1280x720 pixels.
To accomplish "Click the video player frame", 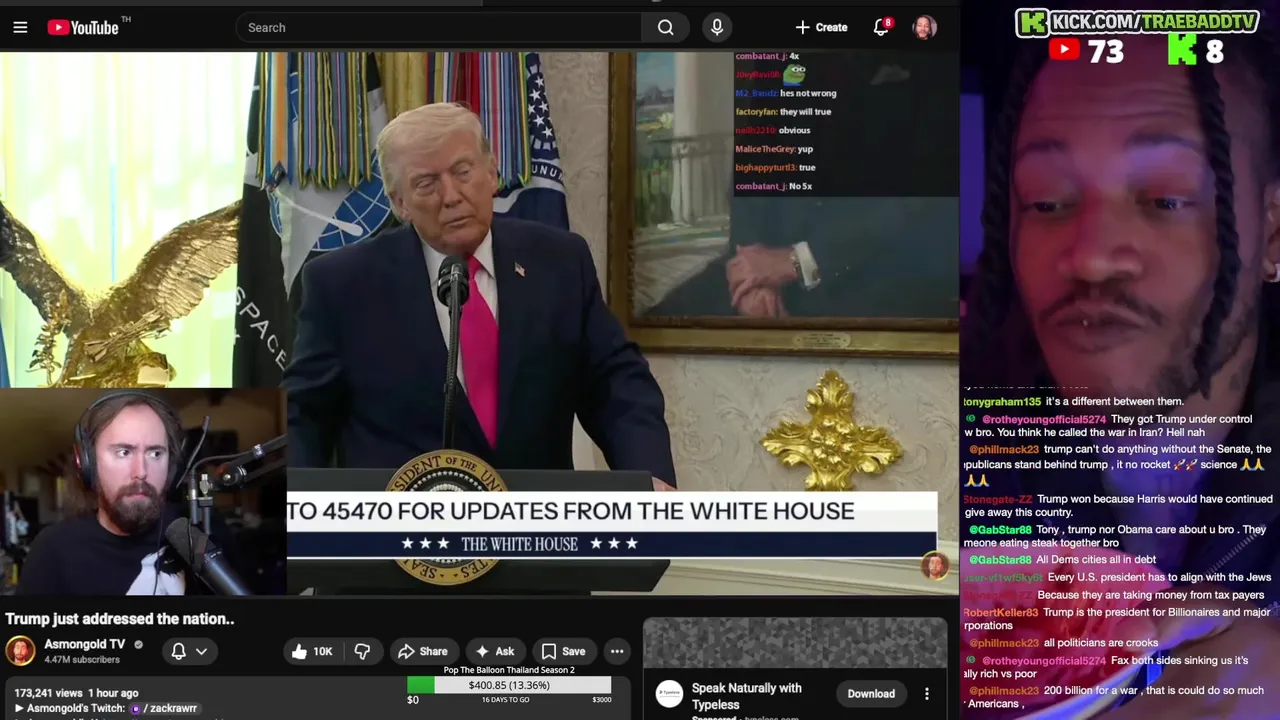I will (x=480, y=325).
